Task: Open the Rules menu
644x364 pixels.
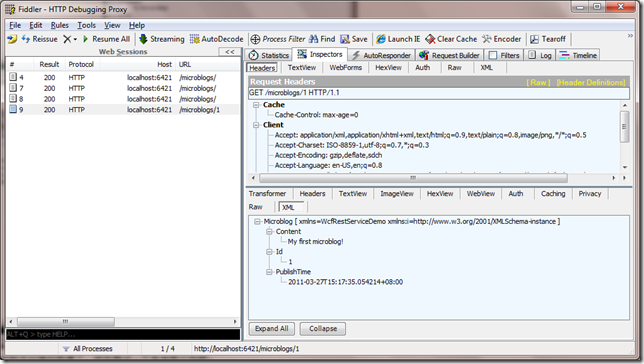Action: (60, 25)
